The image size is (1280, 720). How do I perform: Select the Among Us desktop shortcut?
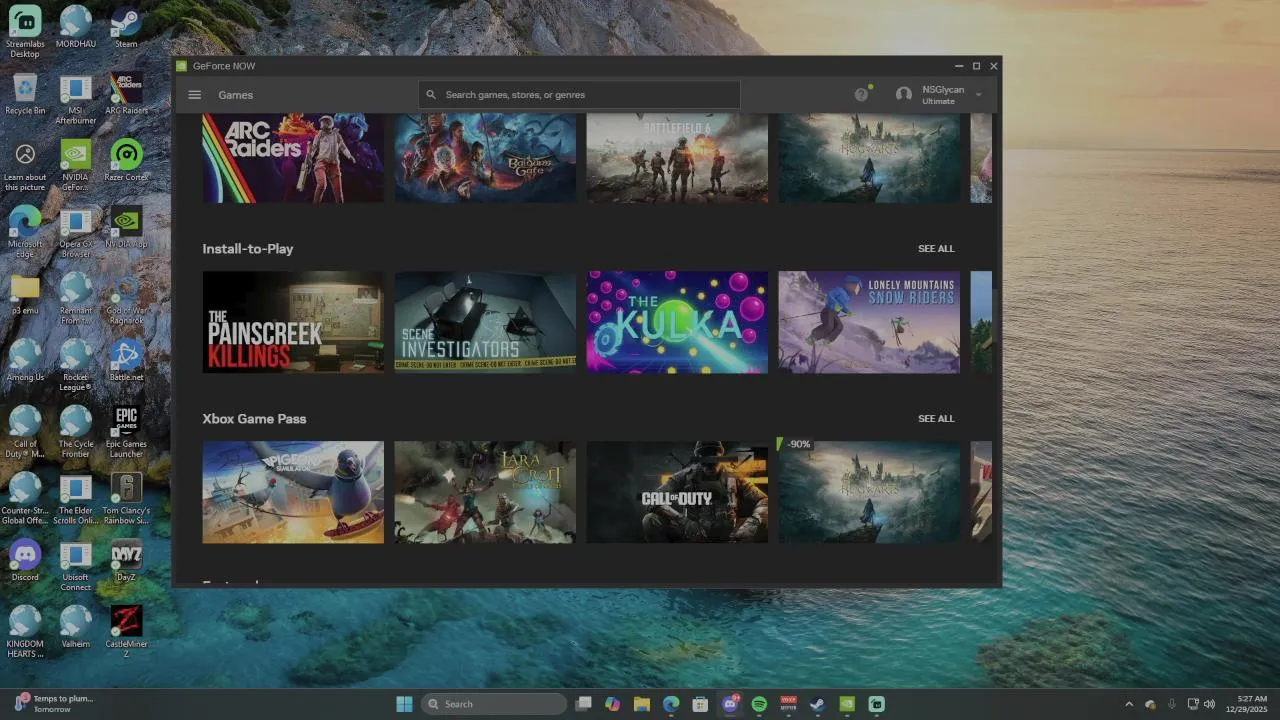click(x=25, y=362)
